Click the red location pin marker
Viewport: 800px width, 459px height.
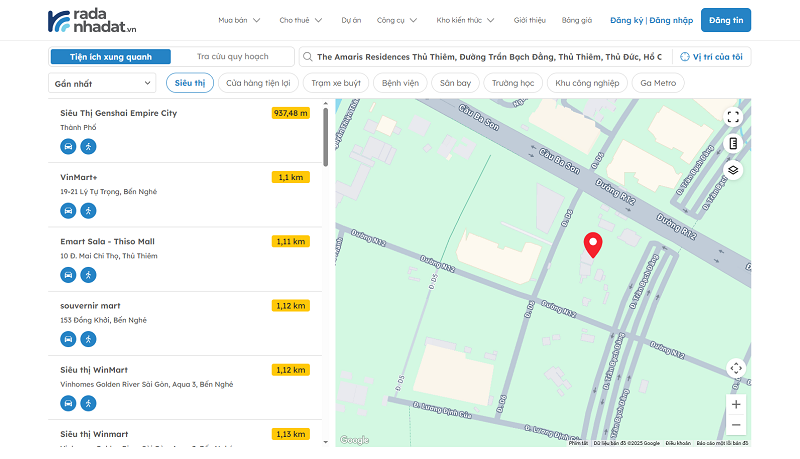(x=593, y=245)
